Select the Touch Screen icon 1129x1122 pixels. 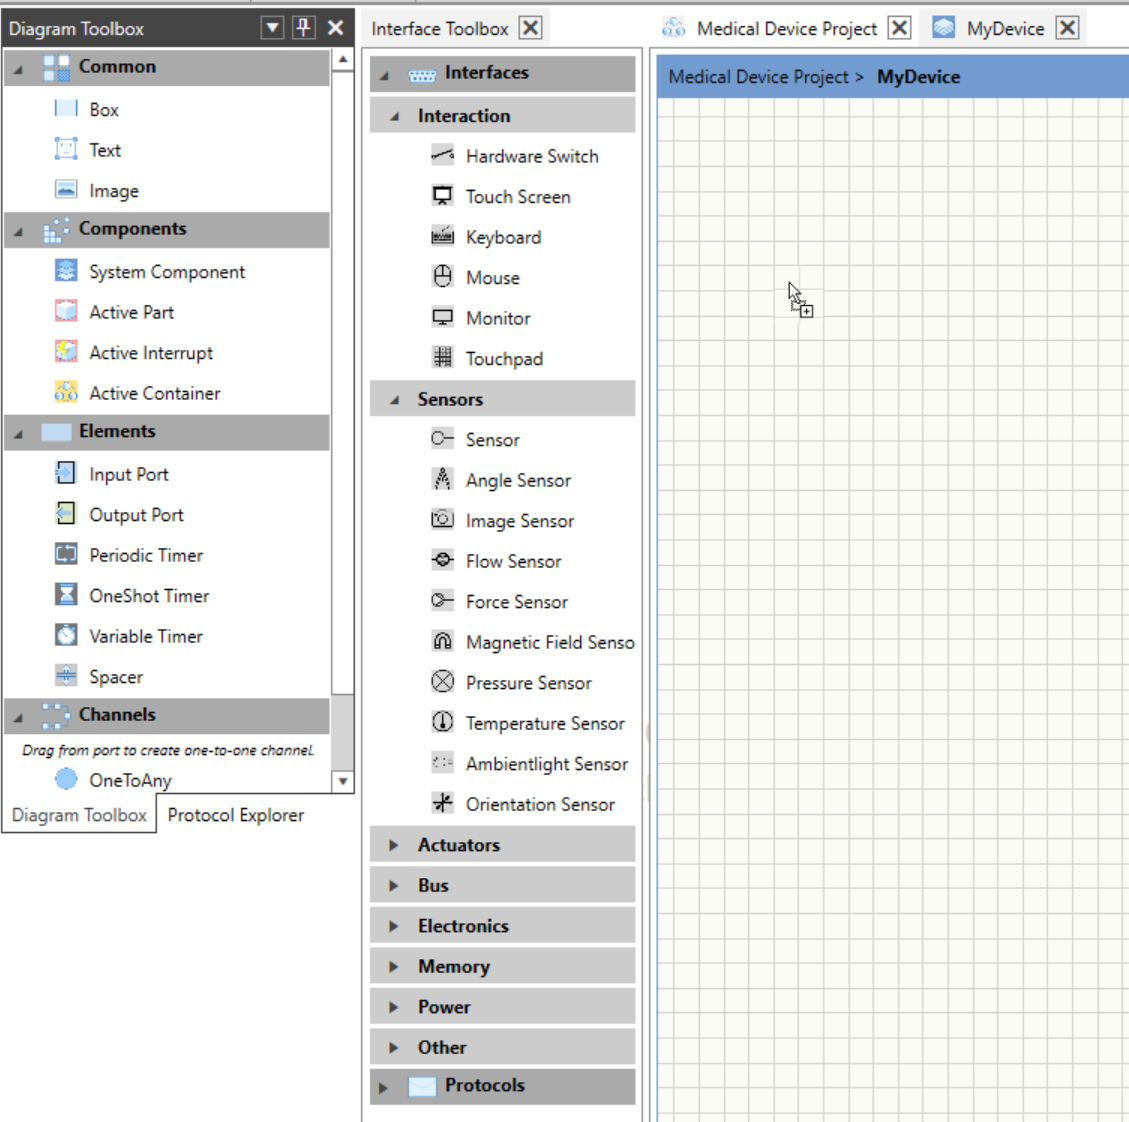tap(442, 196)
